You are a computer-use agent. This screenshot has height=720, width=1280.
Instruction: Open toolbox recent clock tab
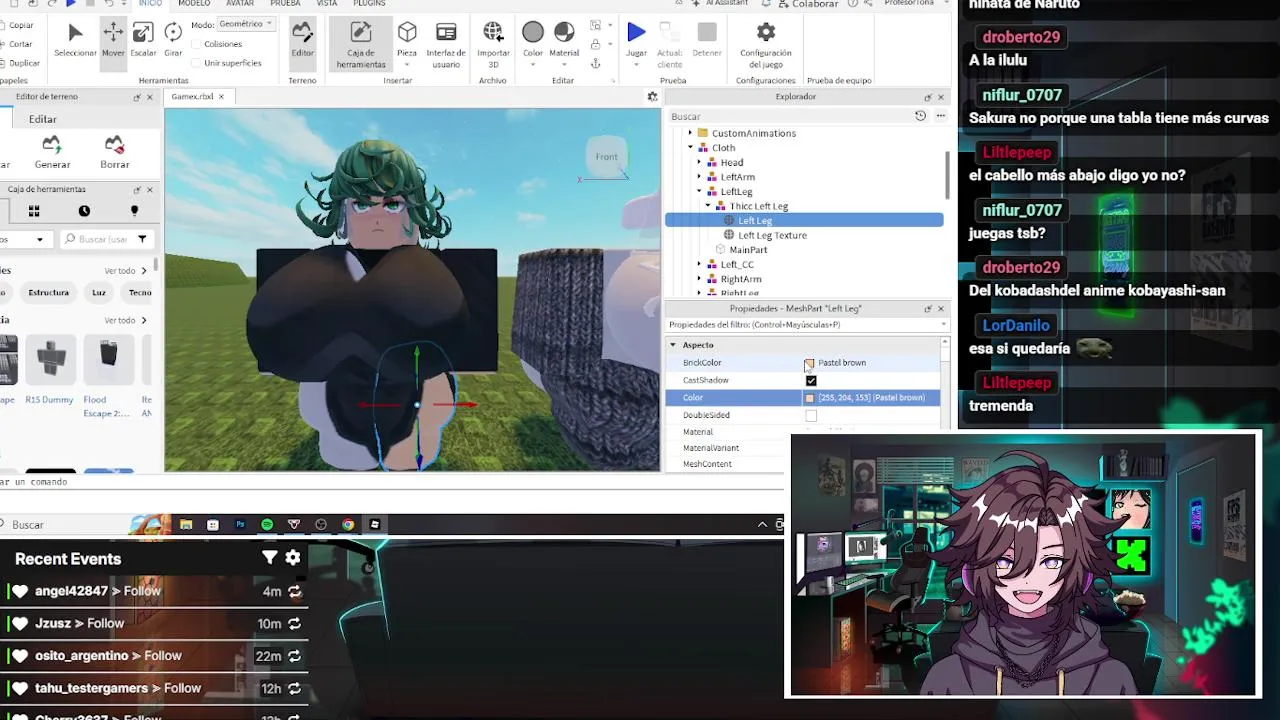pos(84,211)
